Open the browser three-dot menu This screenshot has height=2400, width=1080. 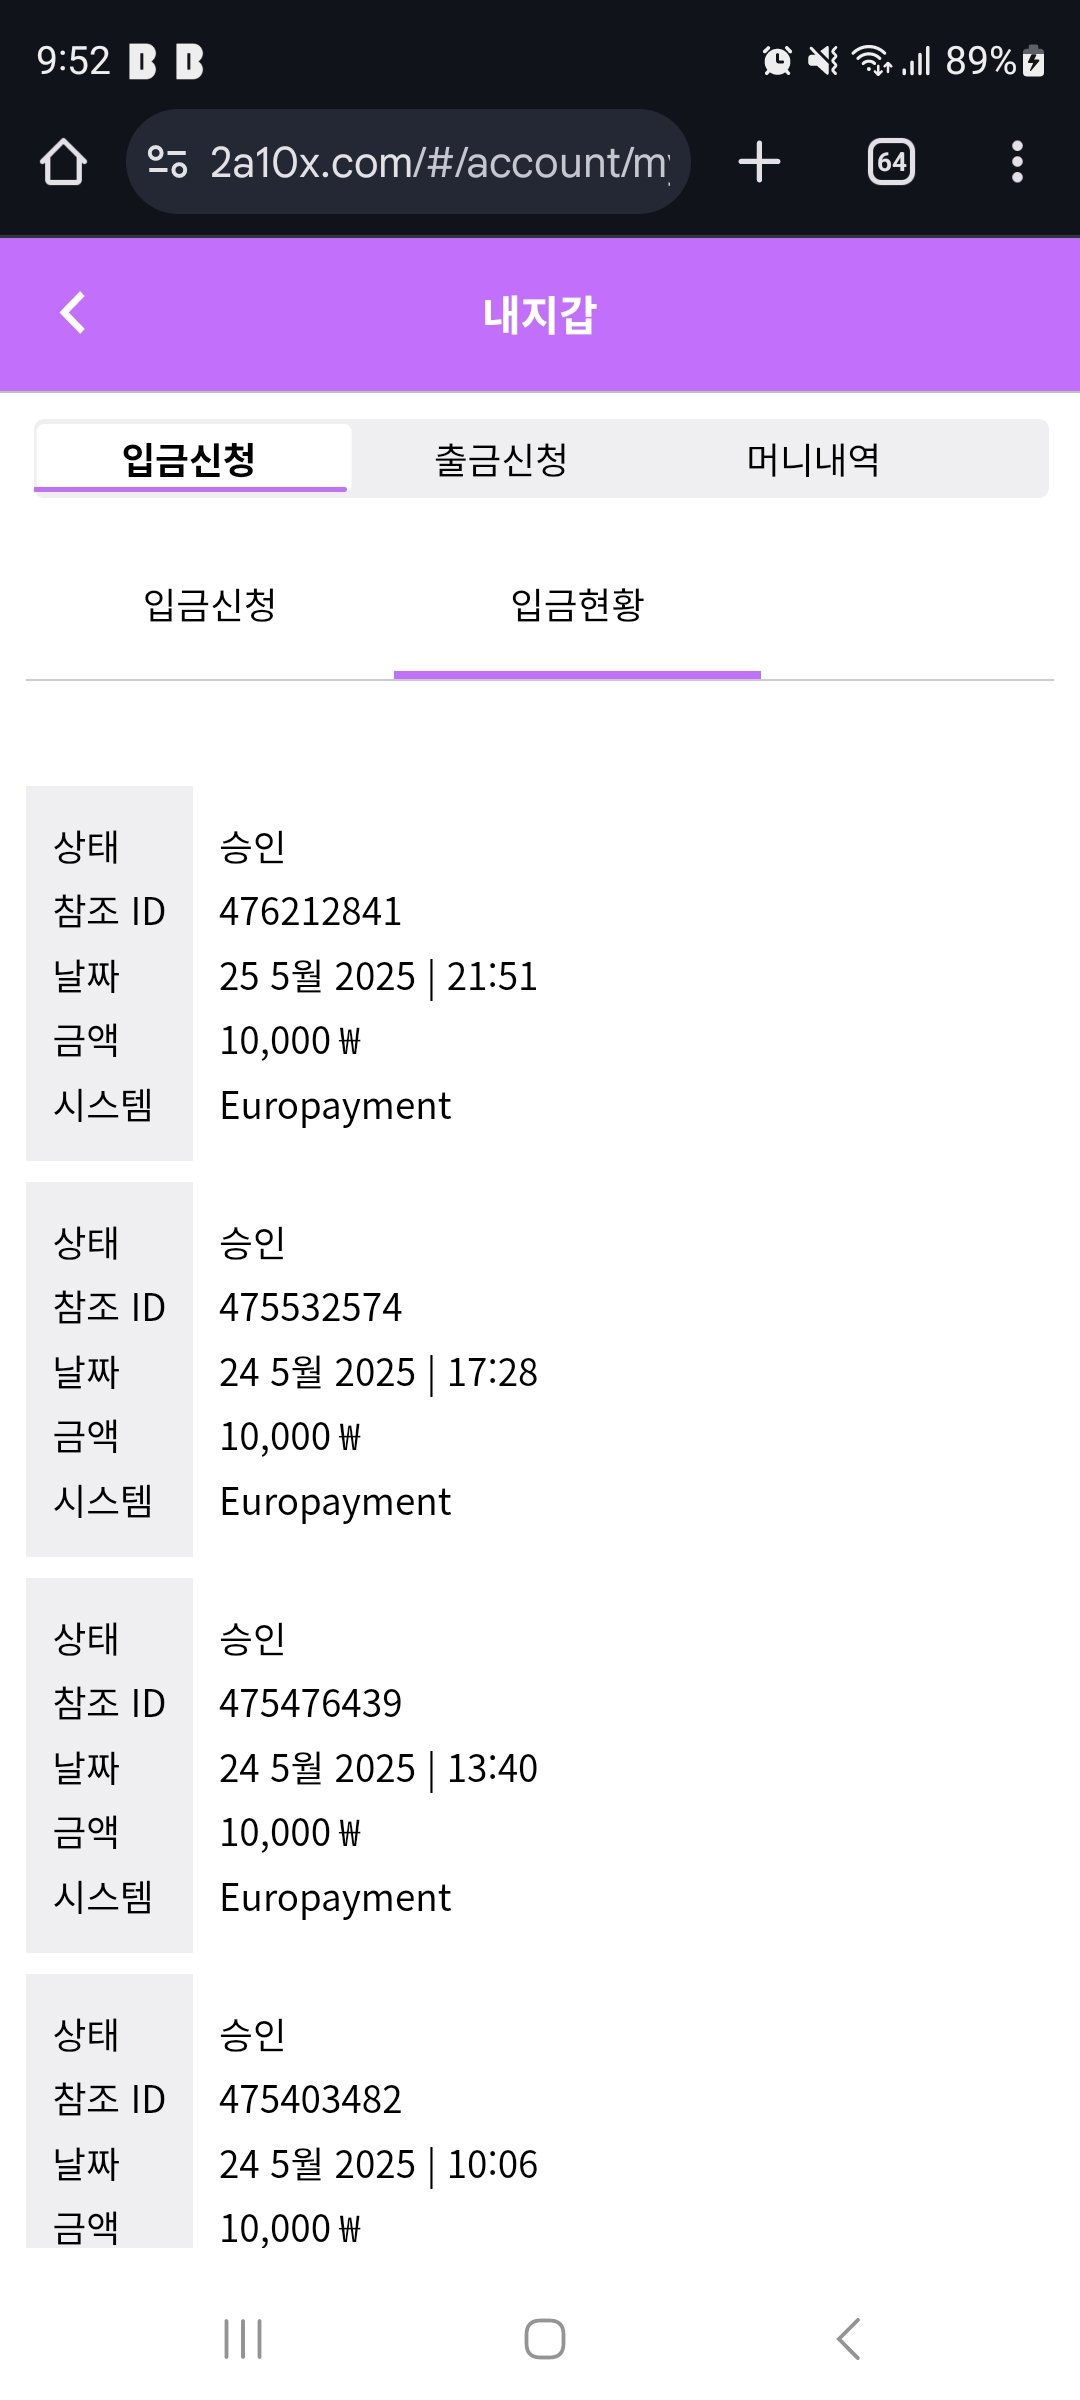point(1017,162)
